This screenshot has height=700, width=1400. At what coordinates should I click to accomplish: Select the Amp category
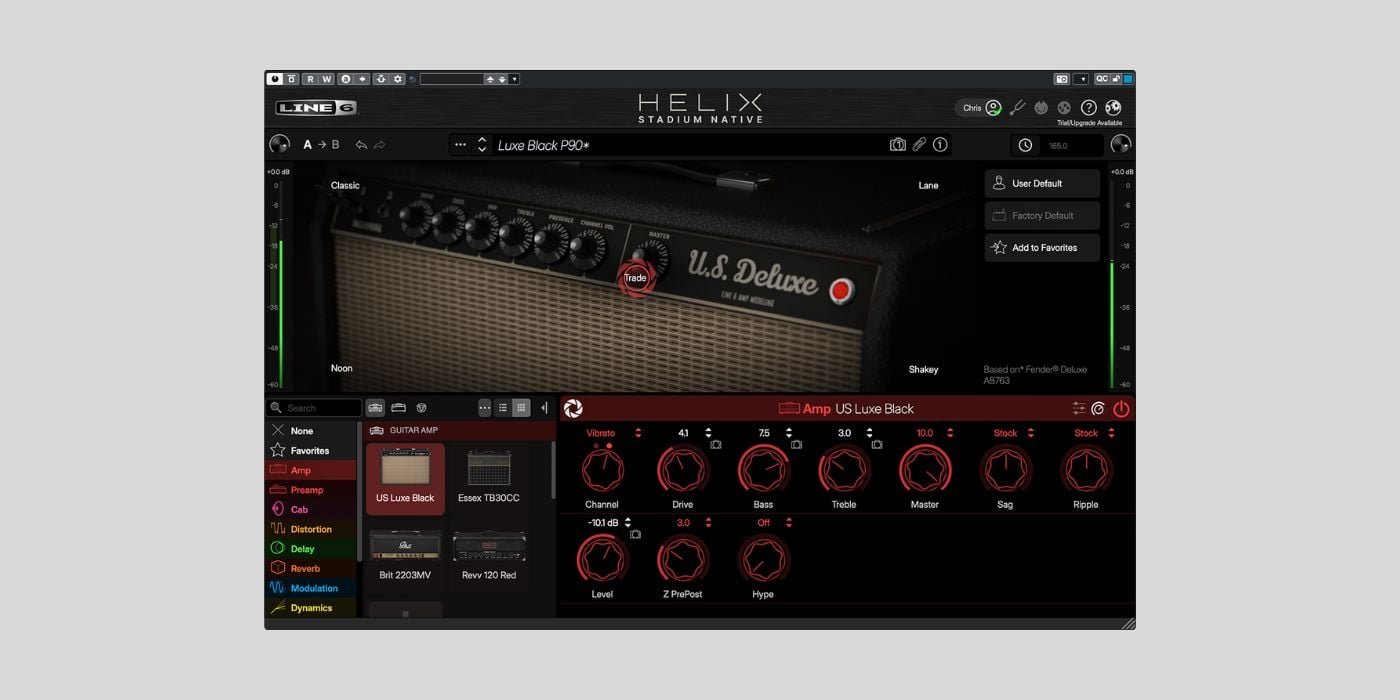[x=311, y=470]
